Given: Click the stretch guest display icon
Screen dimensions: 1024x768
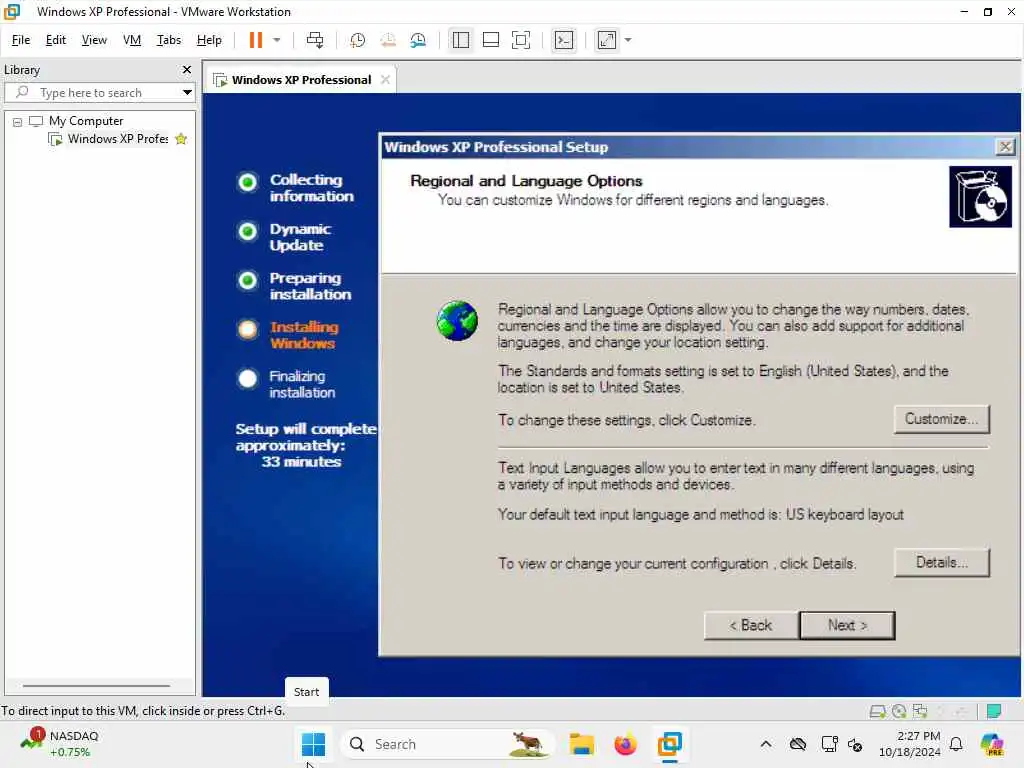Looking at the screenshot, I should click(x=607, y=40).
